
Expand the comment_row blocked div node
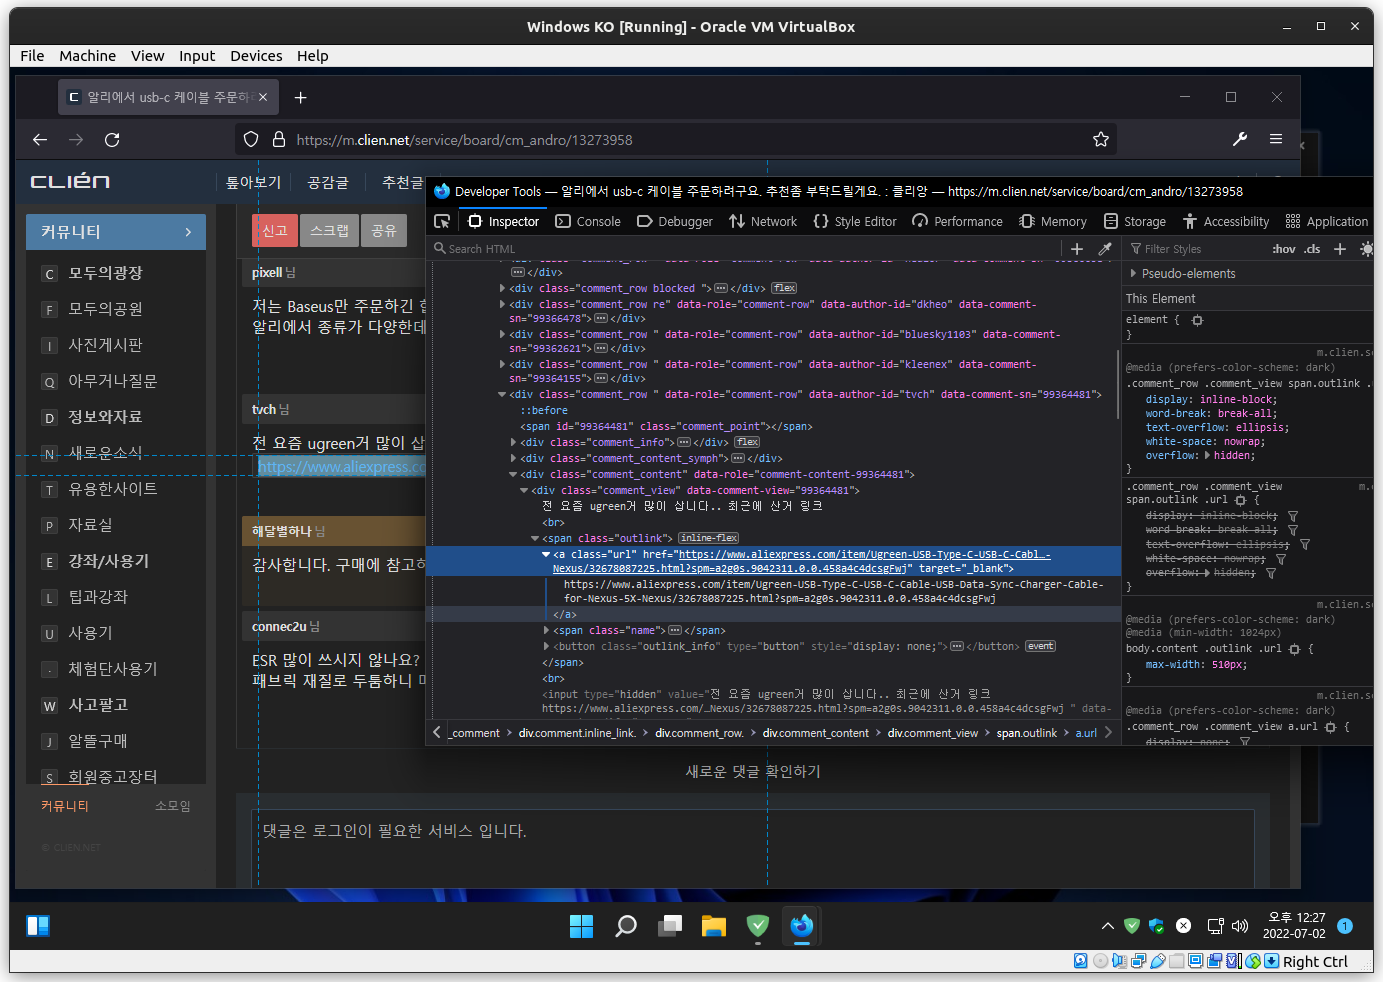pyautogui.click(x=502, y=288)
